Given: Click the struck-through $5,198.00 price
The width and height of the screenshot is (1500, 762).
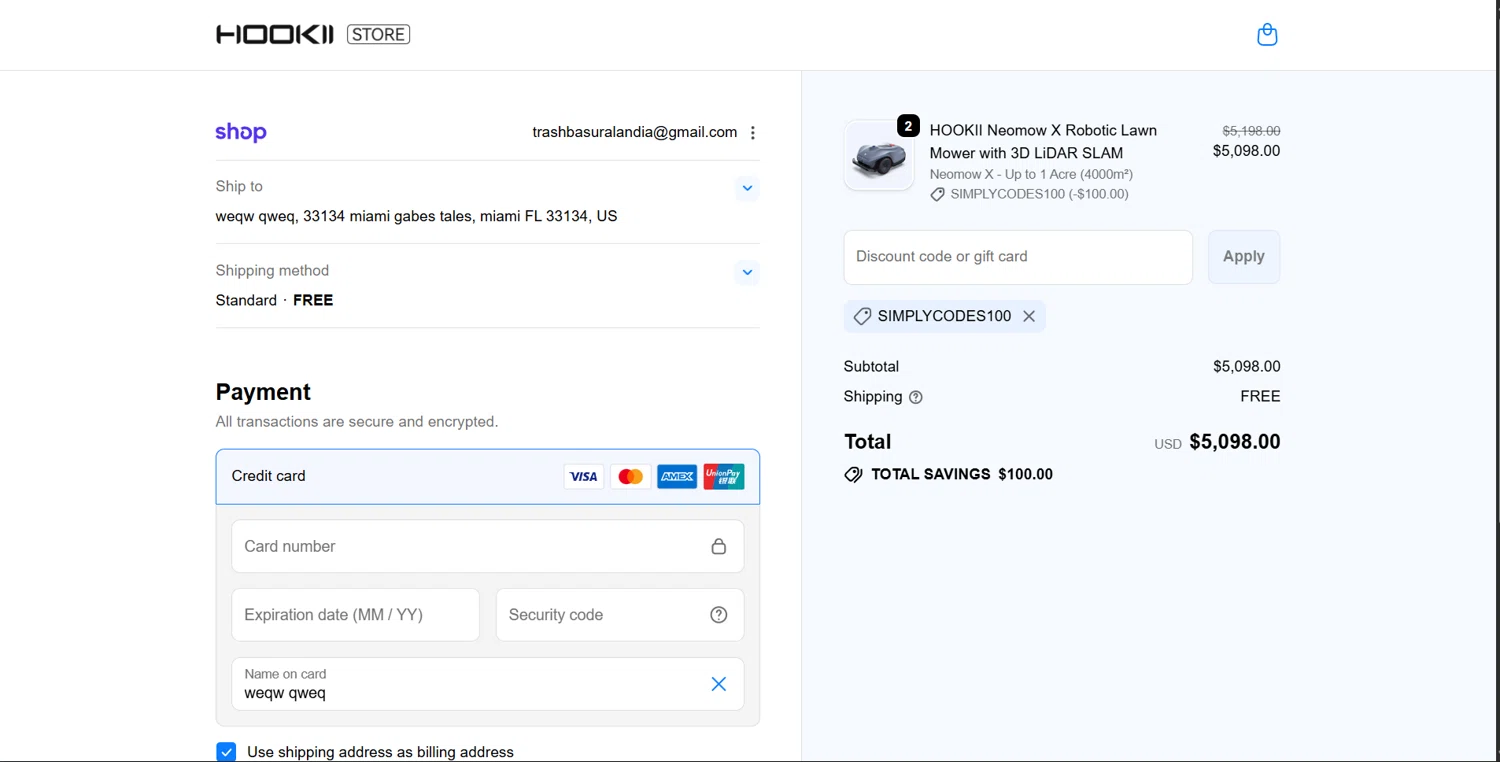Looking at the screenshot, I should tap(1251, 131).
